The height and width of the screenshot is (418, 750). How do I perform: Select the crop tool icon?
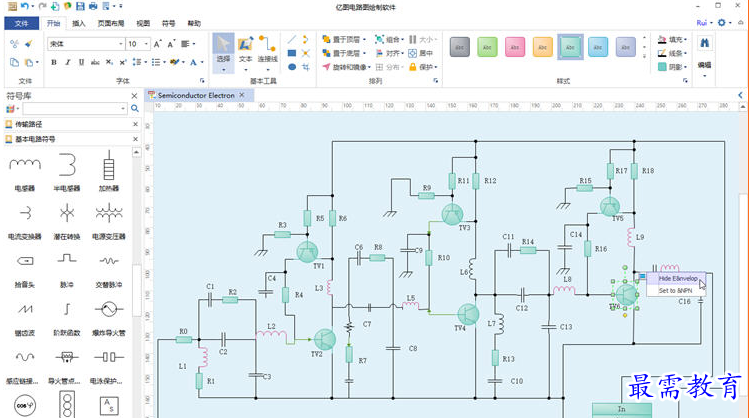click(x=306, y=67)
